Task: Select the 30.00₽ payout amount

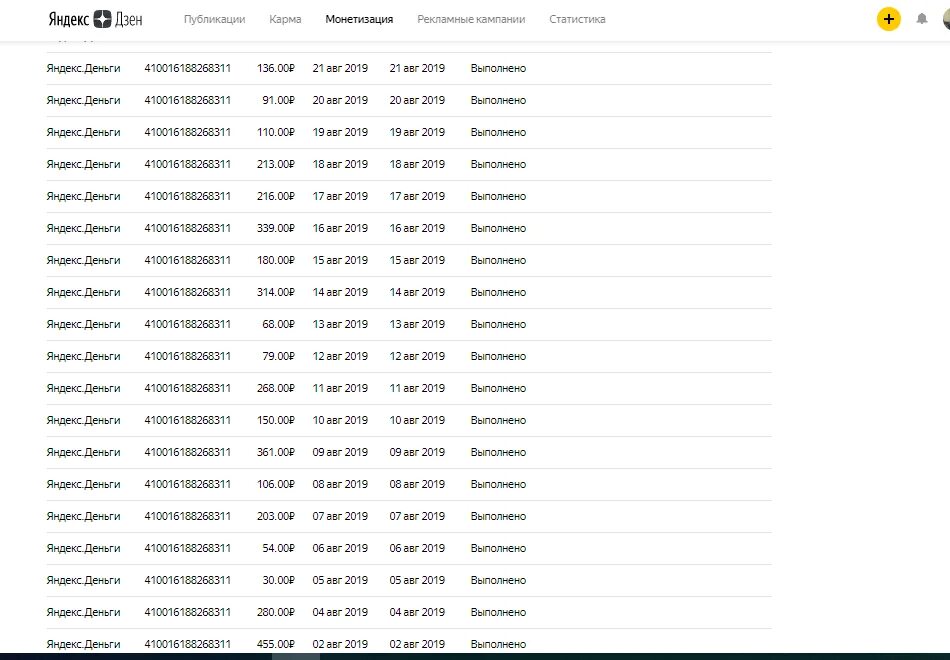Action: (x=279, y=581)
